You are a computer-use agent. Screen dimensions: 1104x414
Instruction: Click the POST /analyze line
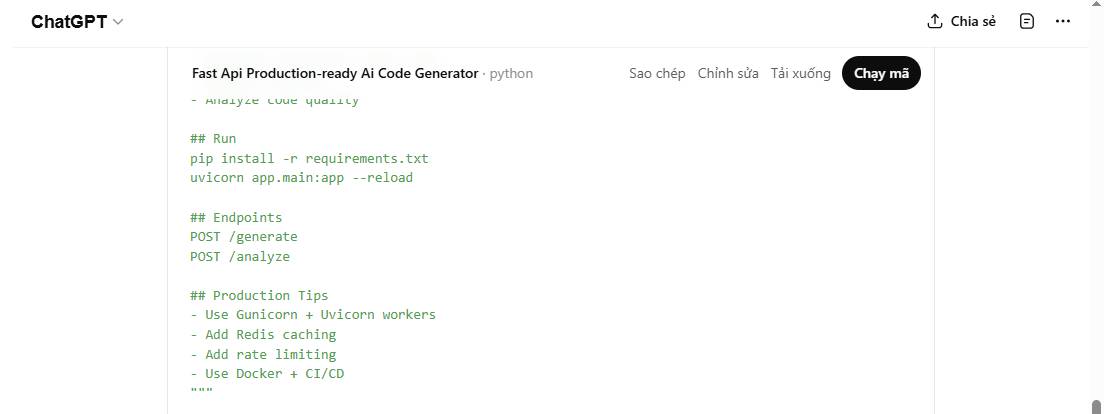point(240,257)
